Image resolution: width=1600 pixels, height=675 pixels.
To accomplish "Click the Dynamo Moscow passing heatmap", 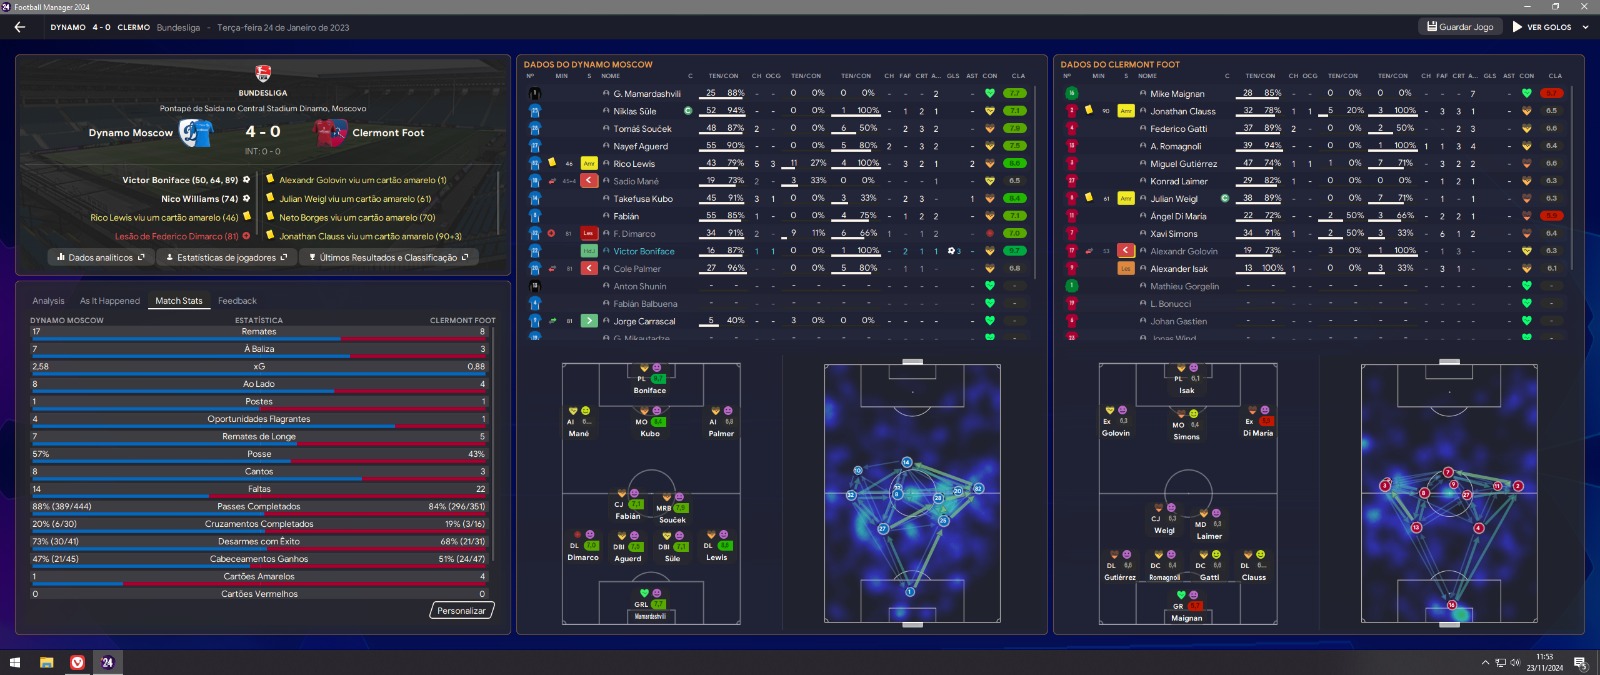I will pos(912,495).
